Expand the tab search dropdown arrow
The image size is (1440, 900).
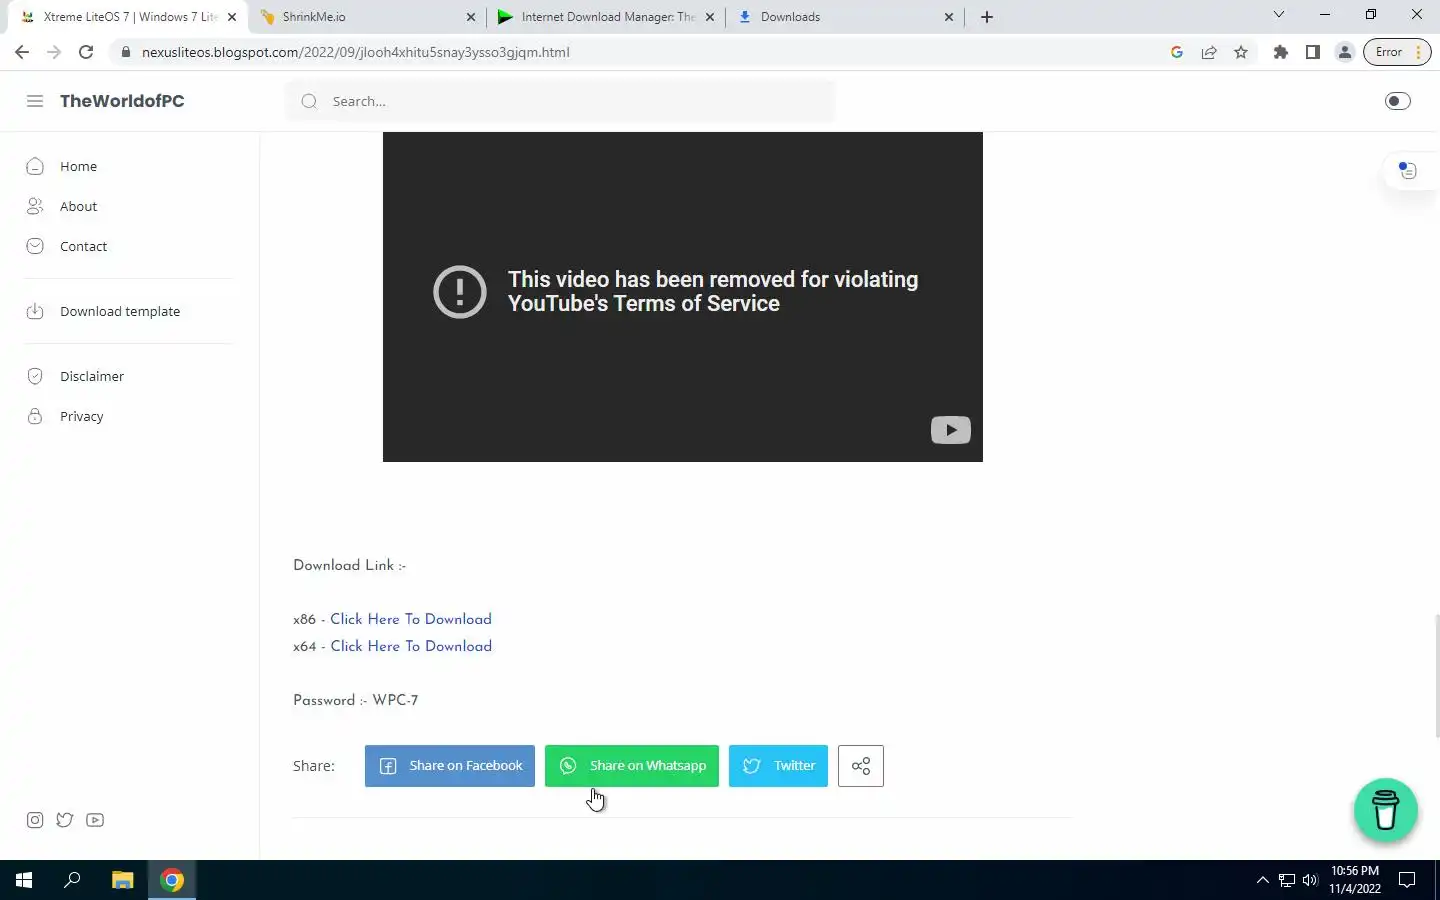pyautogui.click(x=1278, y=15)
